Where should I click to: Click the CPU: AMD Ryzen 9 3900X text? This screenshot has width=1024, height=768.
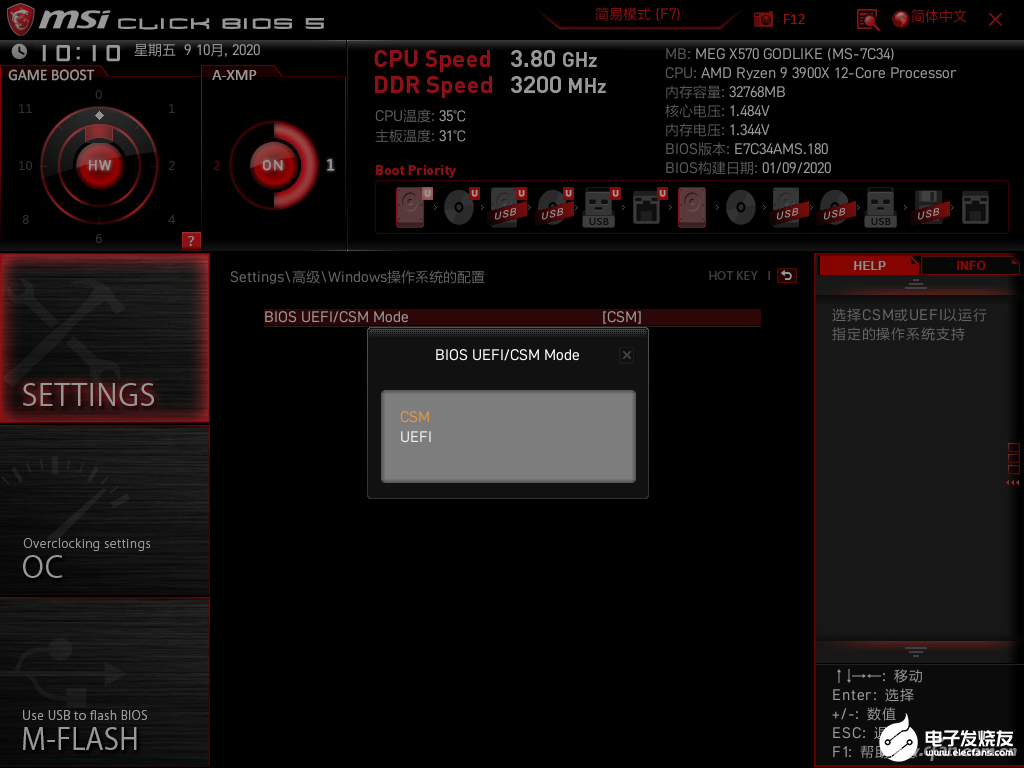[810, 73]
